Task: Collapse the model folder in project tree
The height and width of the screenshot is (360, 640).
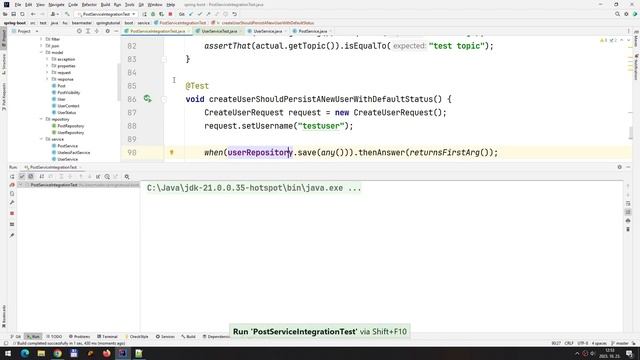Action: coord(41,52)
